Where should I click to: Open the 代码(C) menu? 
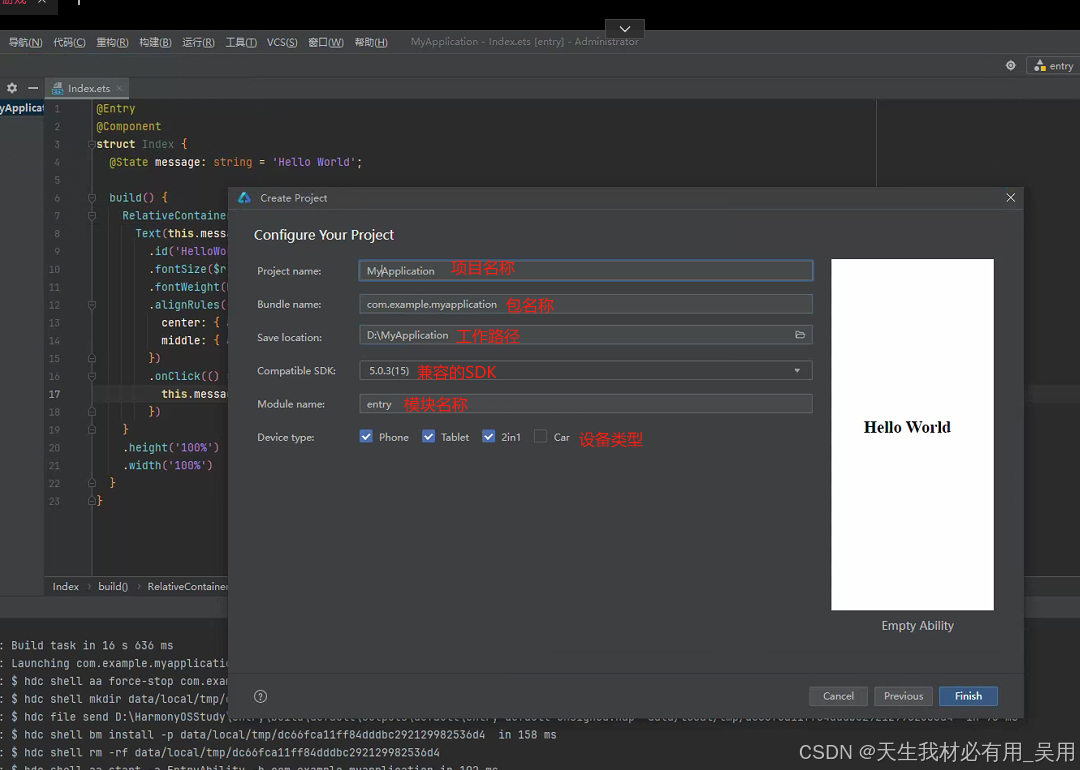coord(70,42)
